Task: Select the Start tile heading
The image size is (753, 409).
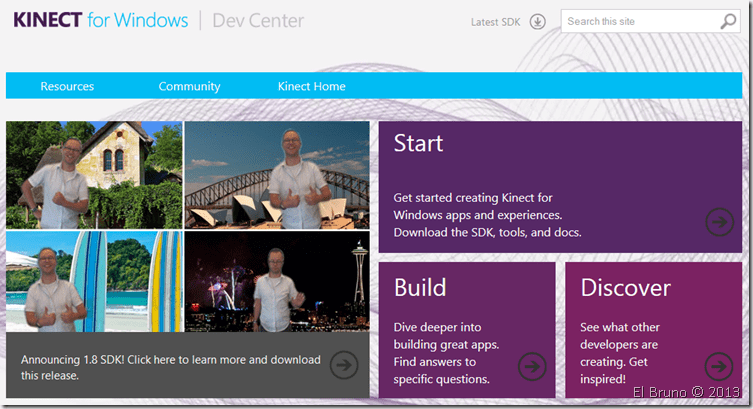Action: click(418, 143)
